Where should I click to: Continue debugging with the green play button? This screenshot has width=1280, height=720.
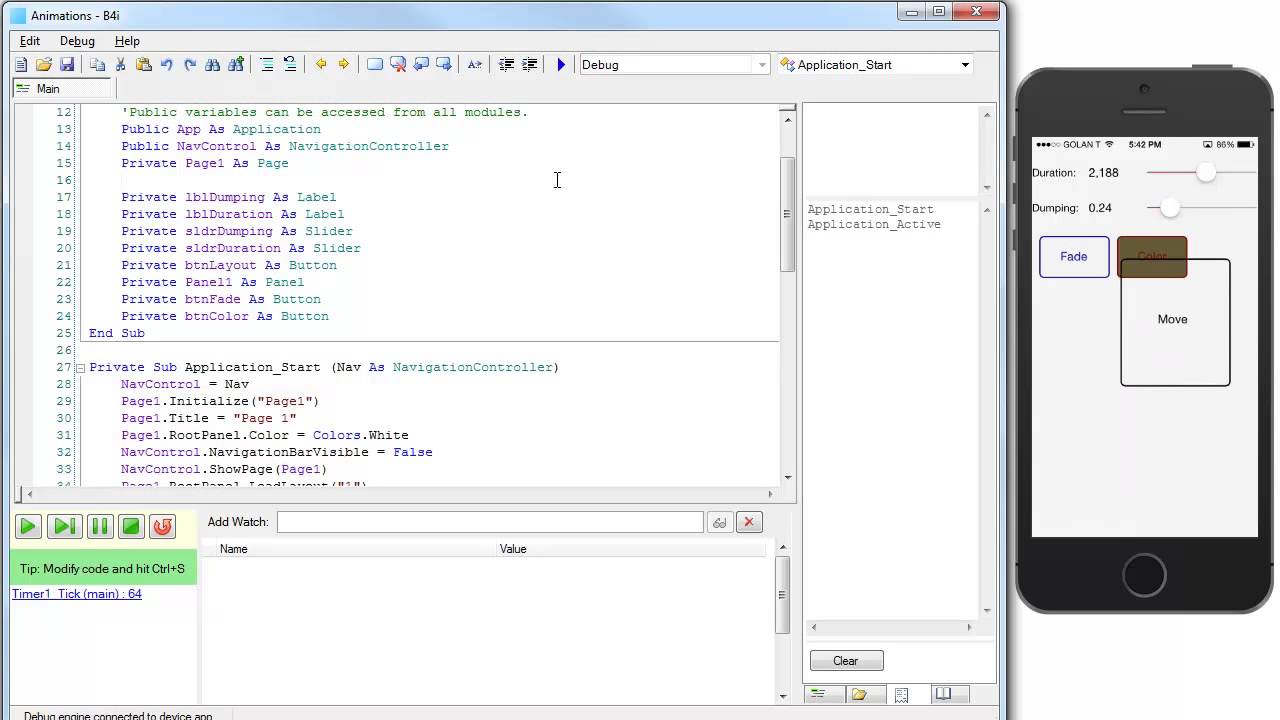[28, 525]
